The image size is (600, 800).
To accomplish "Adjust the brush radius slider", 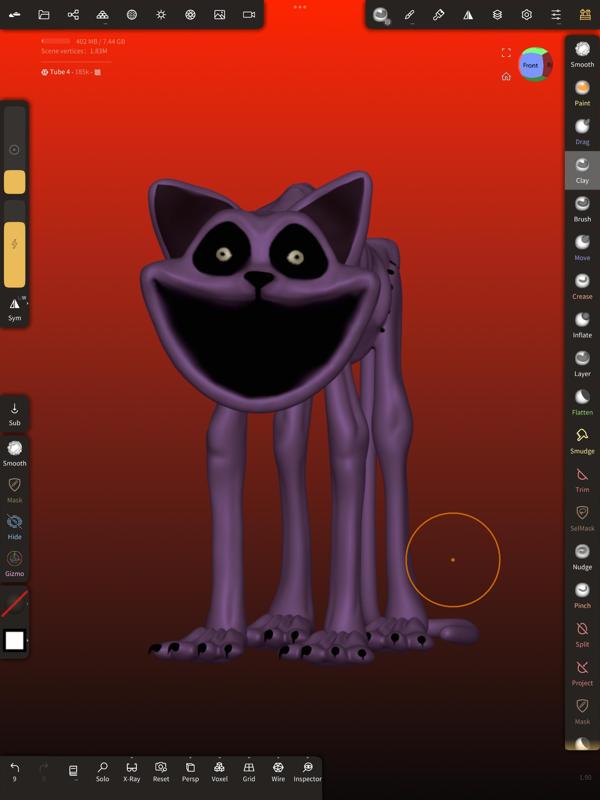I will click(x=15, y=150).
